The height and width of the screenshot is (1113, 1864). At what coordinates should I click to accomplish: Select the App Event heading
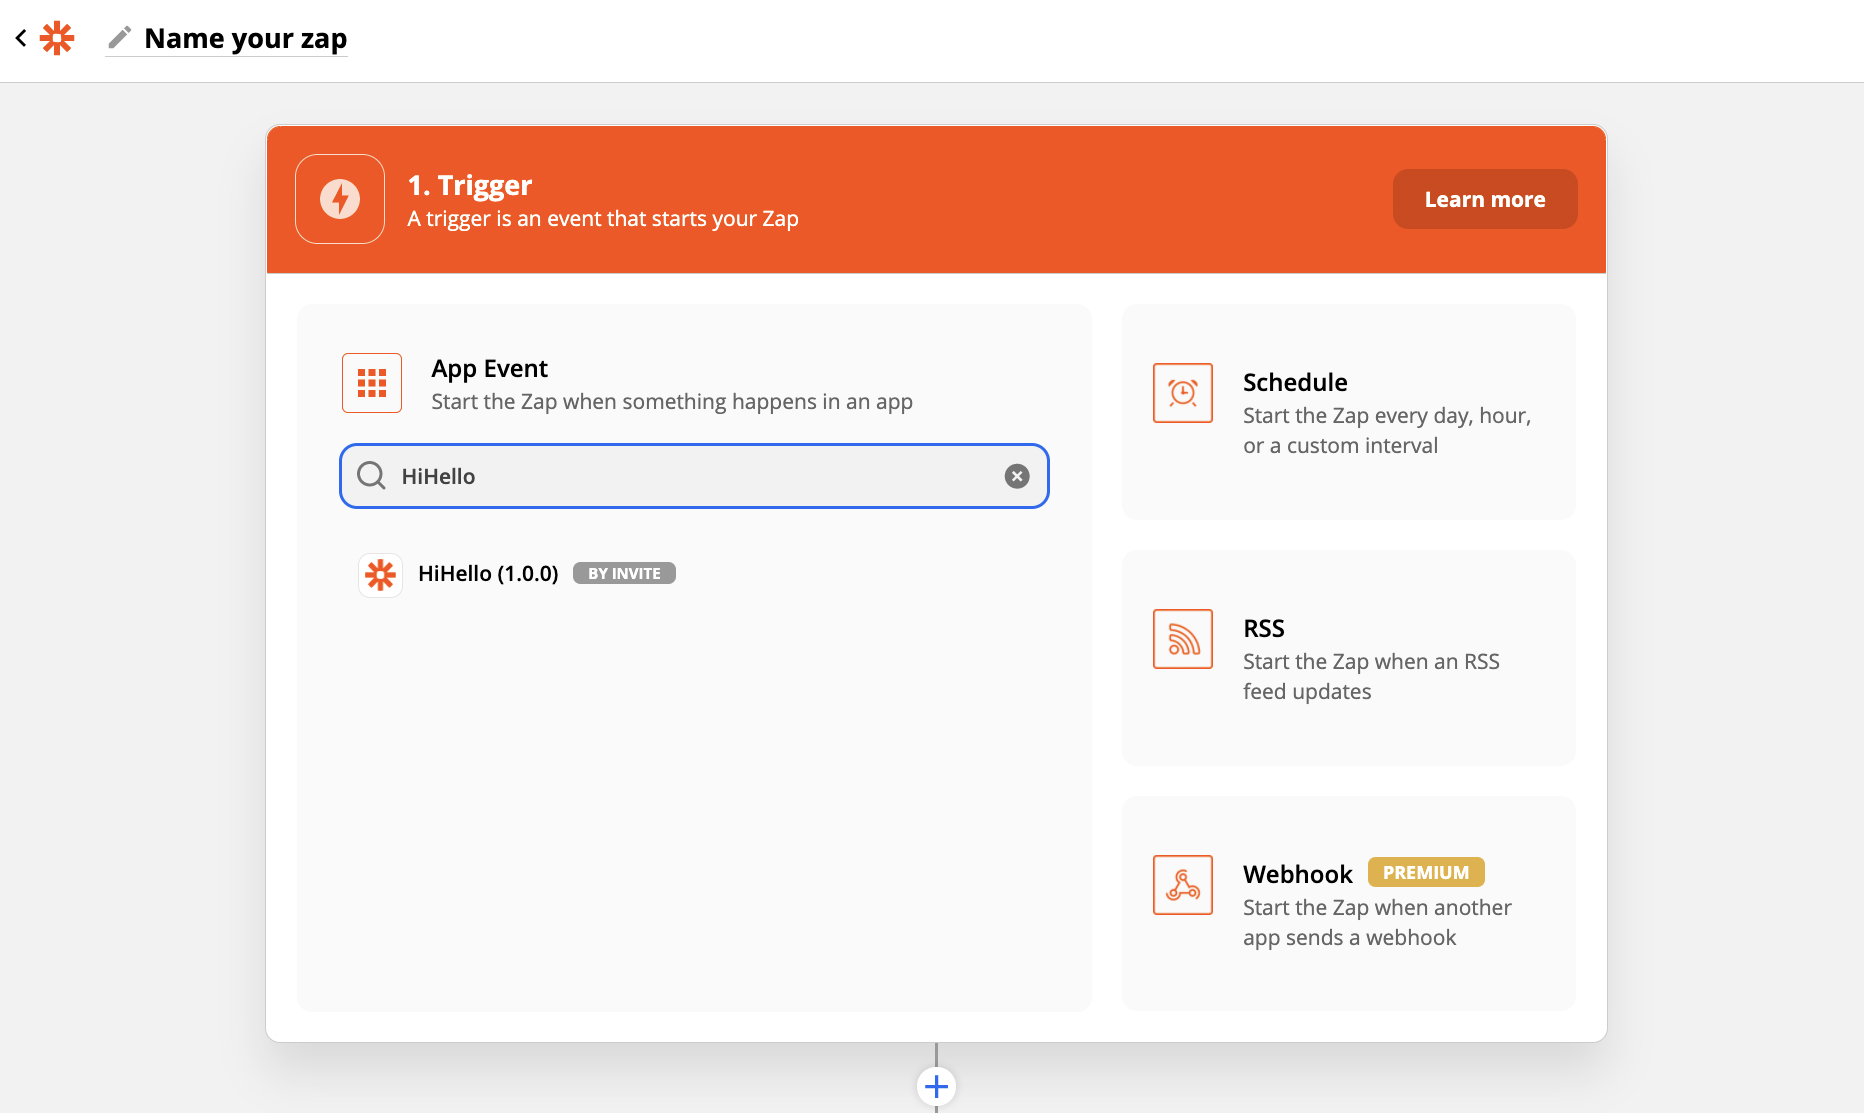point(489,368)
